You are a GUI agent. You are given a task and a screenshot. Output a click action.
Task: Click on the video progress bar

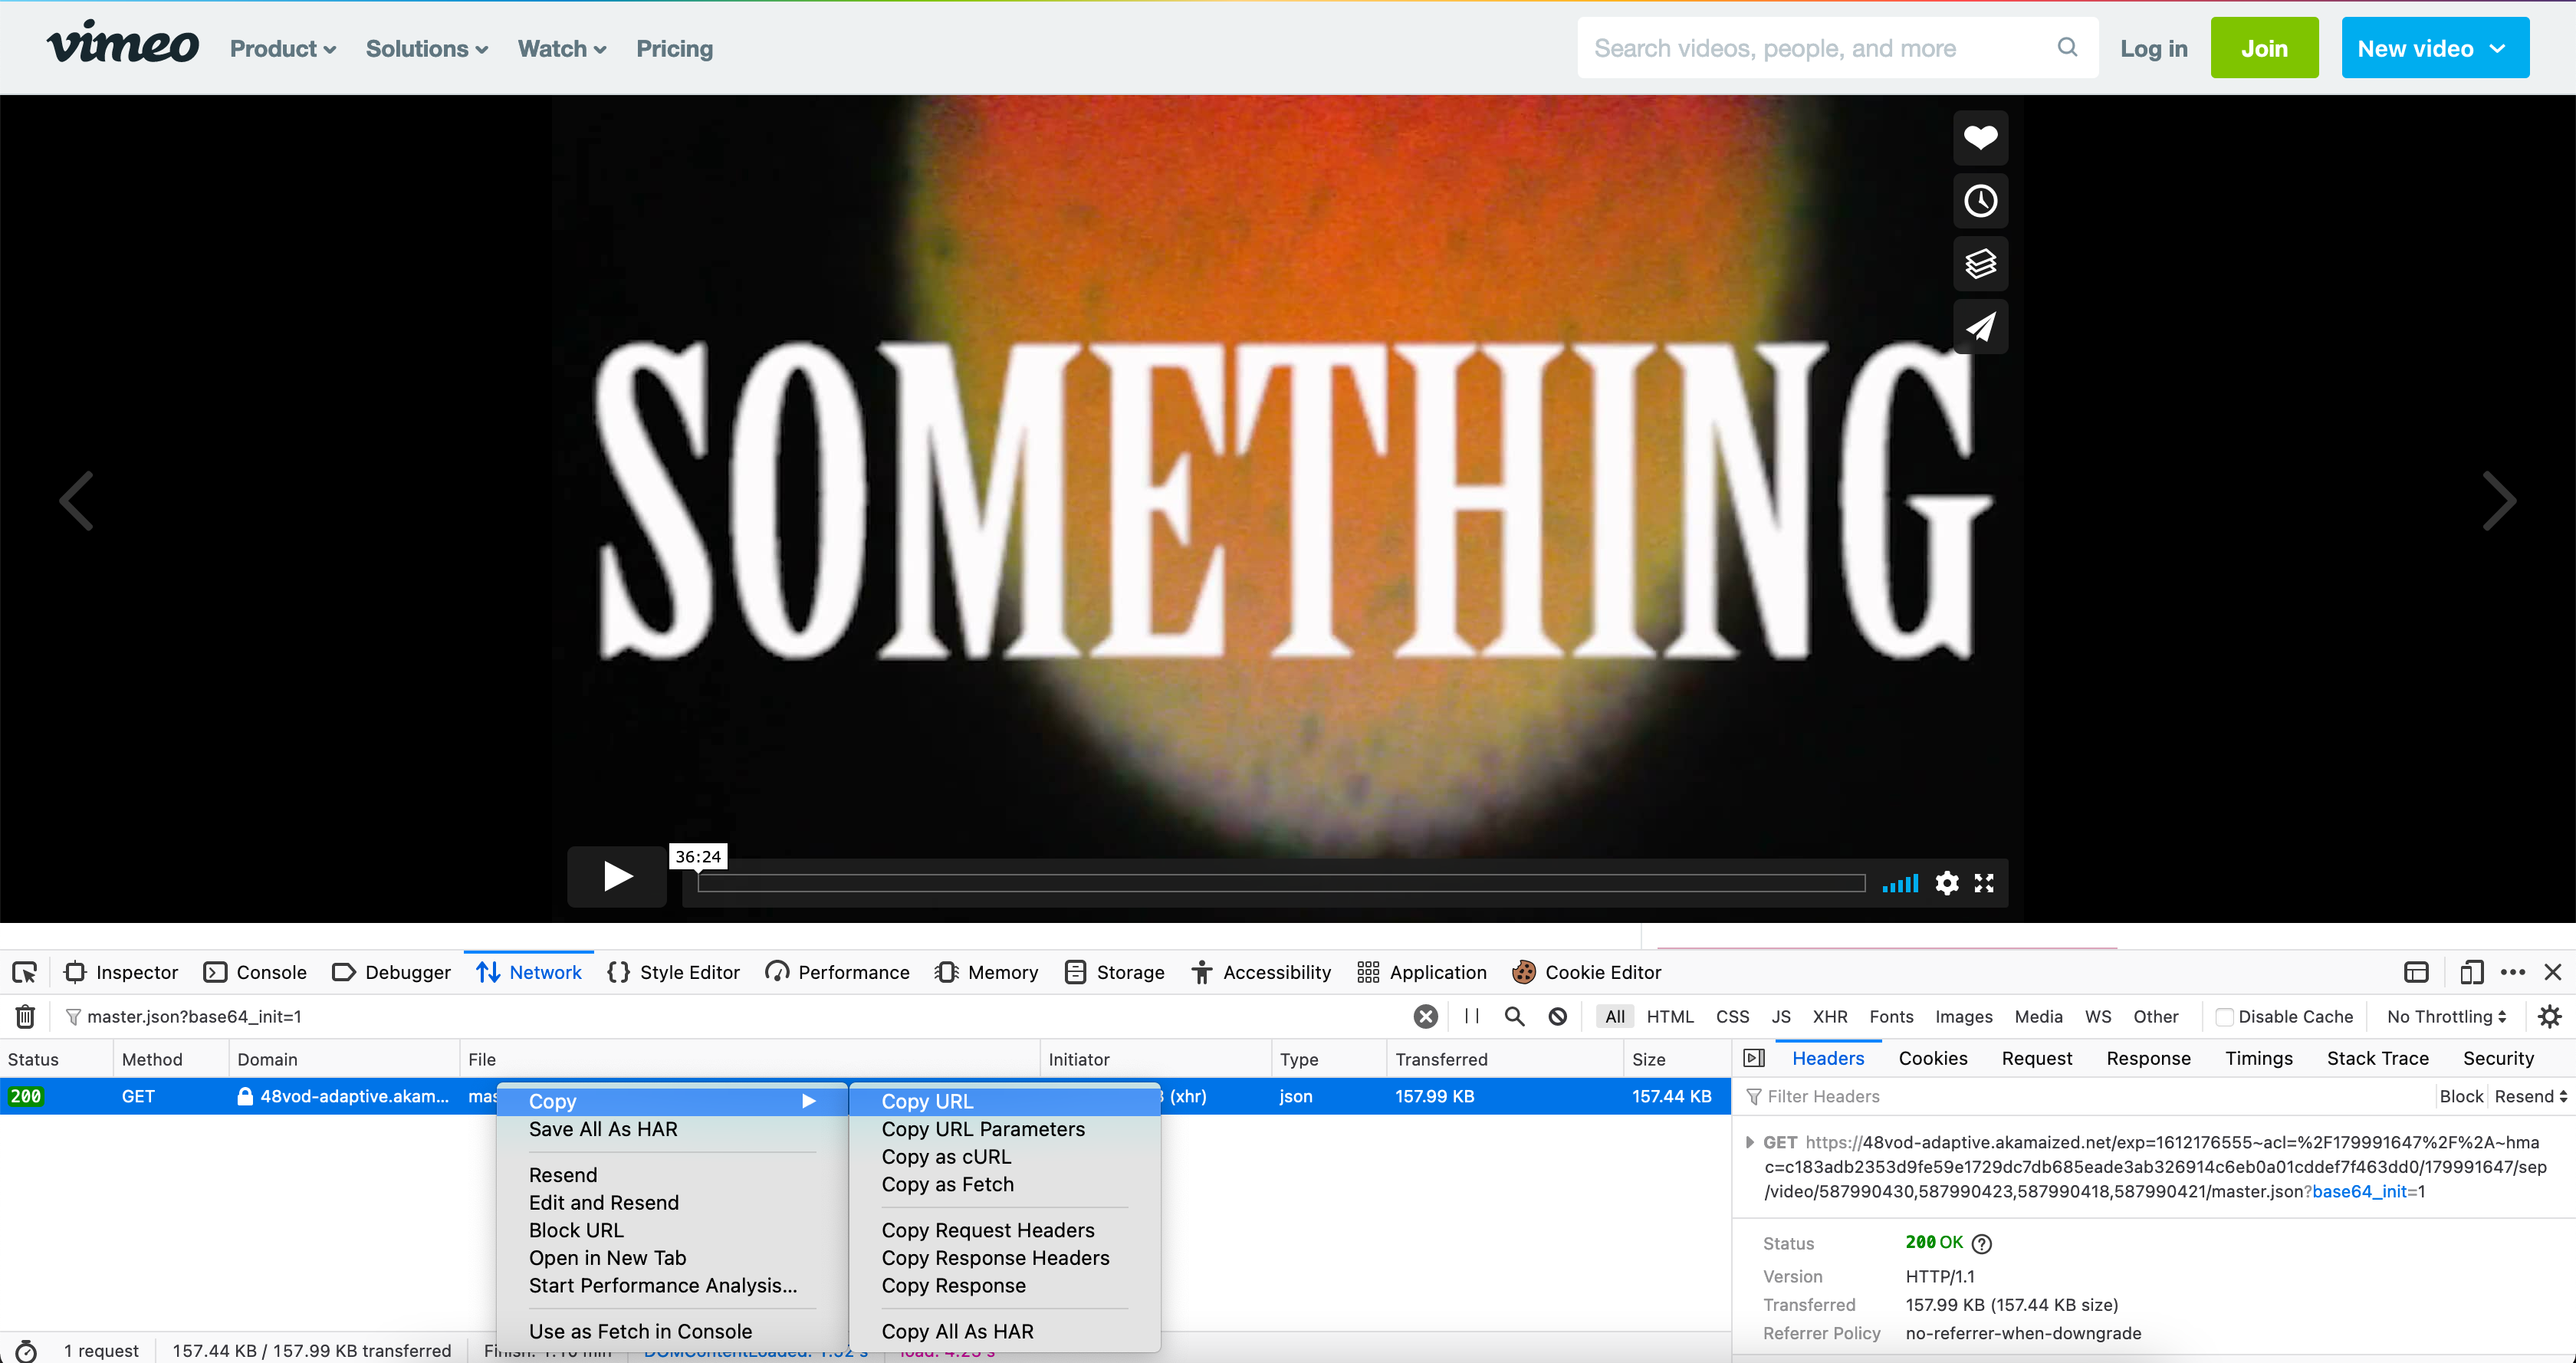[x=1280, y=883]
